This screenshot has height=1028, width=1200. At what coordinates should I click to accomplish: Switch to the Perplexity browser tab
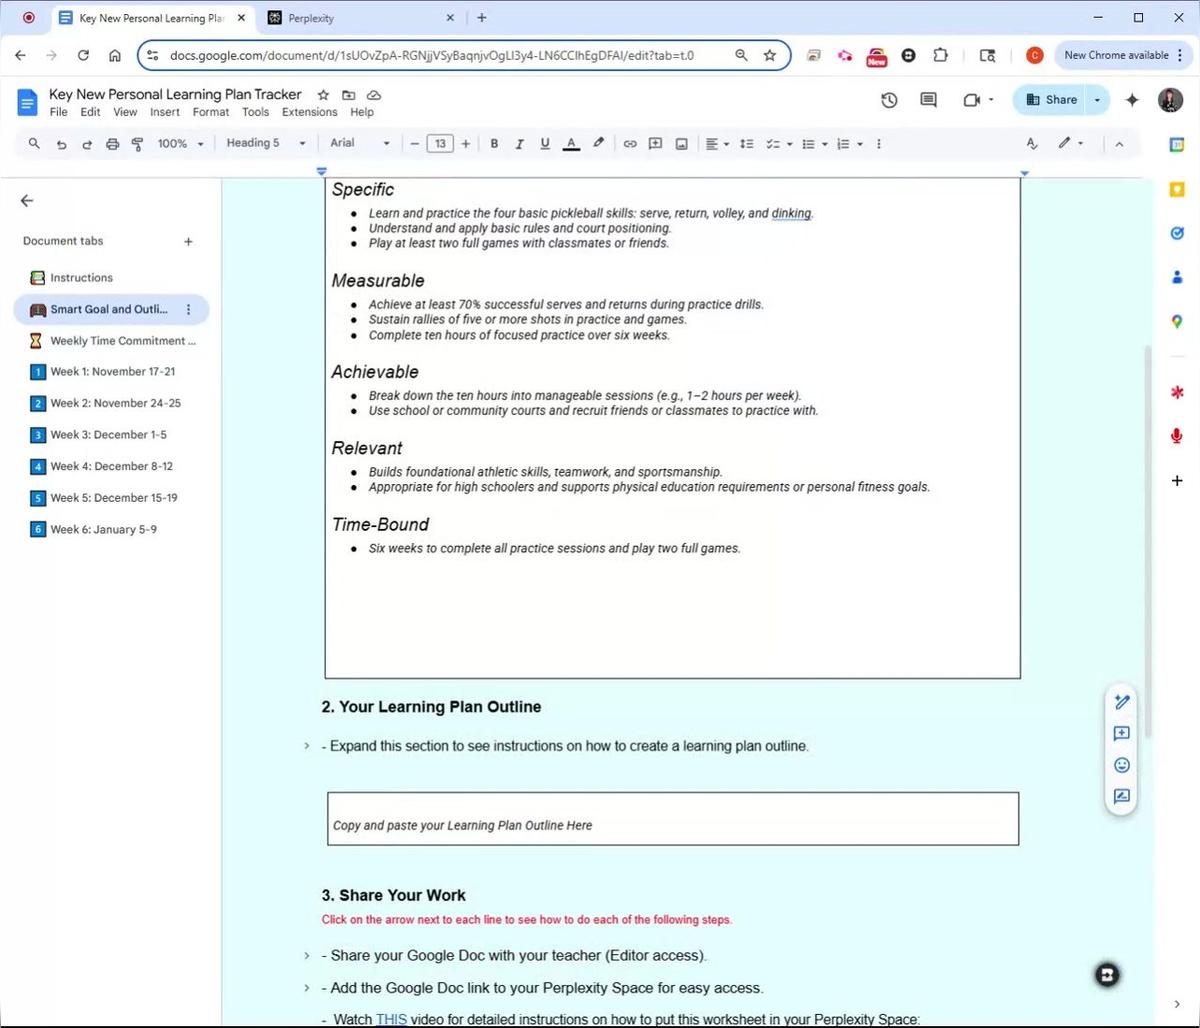(x=360, y=18)
